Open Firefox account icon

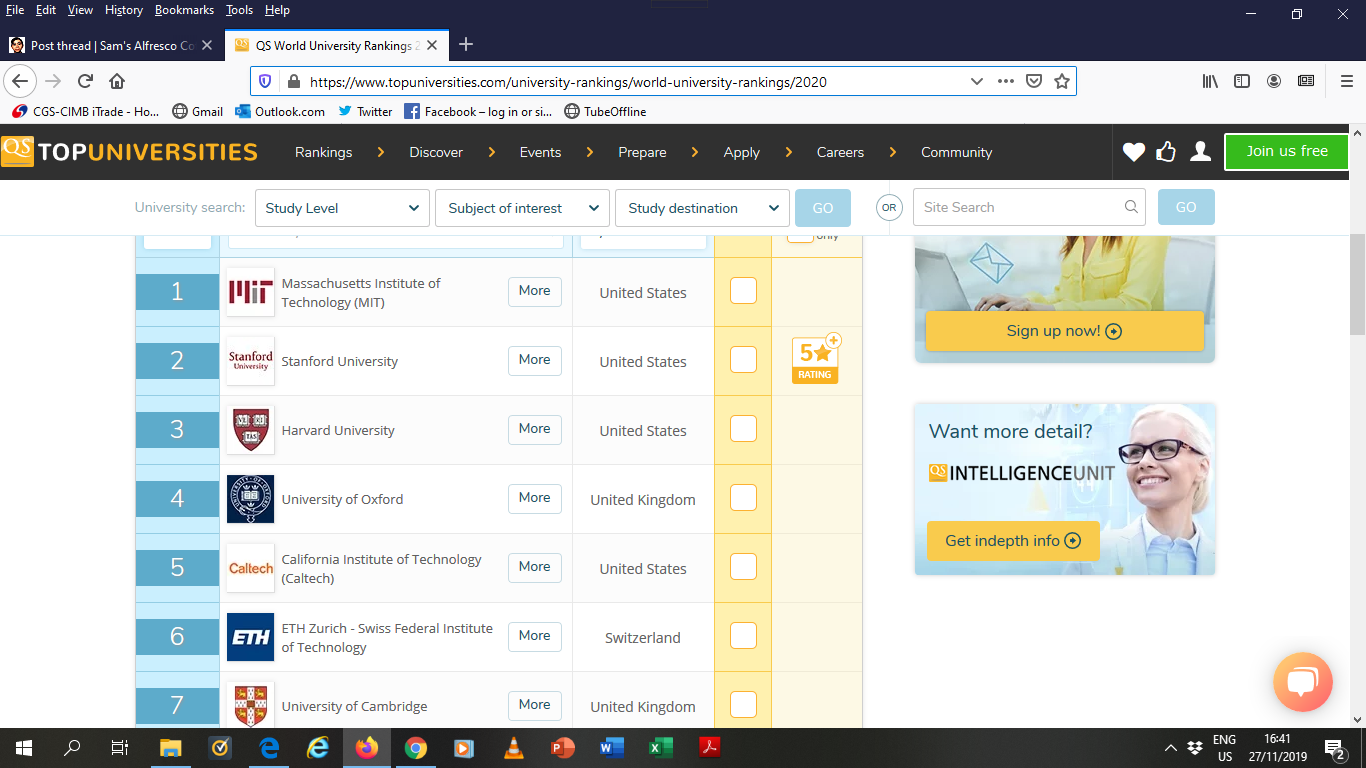(x=1274, y=81)
